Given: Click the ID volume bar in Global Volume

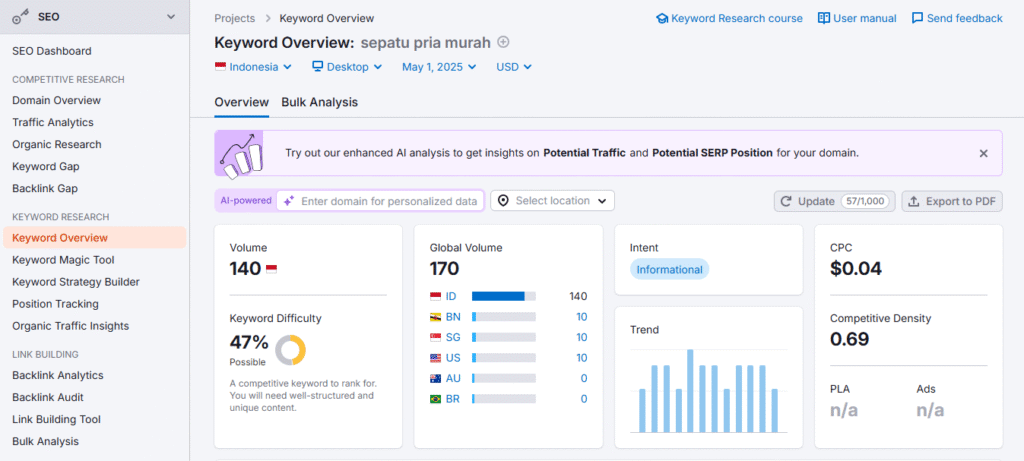Looking at the screenshot, I should coord(504,296).
